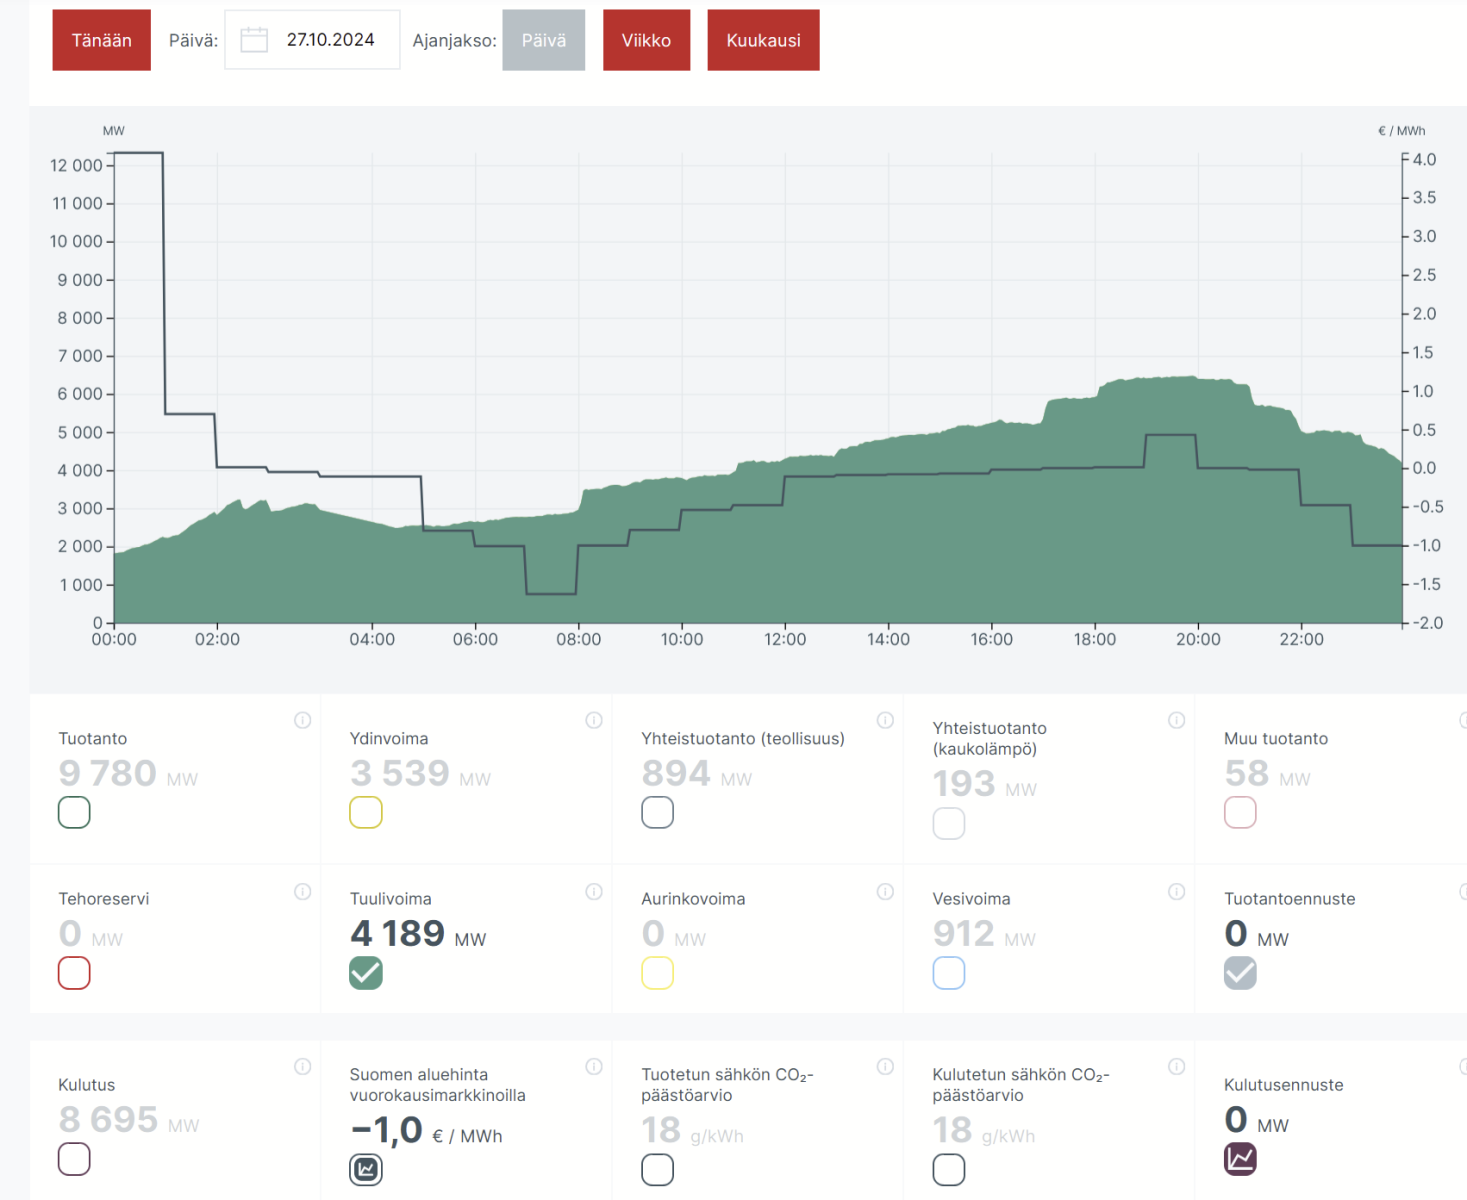Viewport: 1467px width, 1200px height.
Task: Show info for Vesivoima card
Action: pyautogui.click(x=1176, y=891)
